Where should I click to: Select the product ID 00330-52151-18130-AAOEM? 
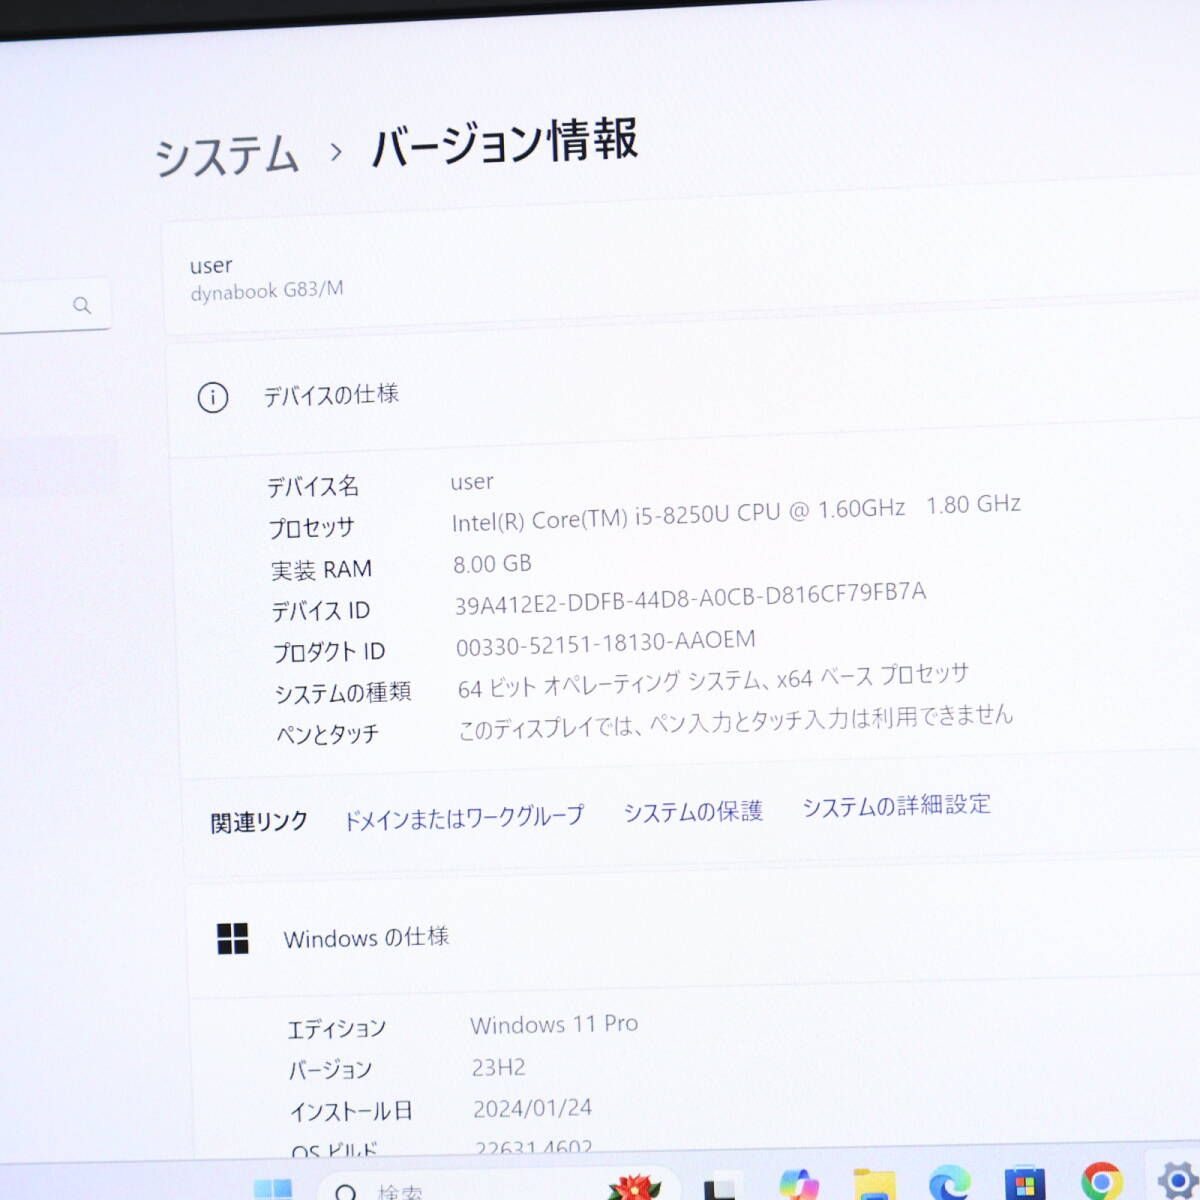(606, 643)
